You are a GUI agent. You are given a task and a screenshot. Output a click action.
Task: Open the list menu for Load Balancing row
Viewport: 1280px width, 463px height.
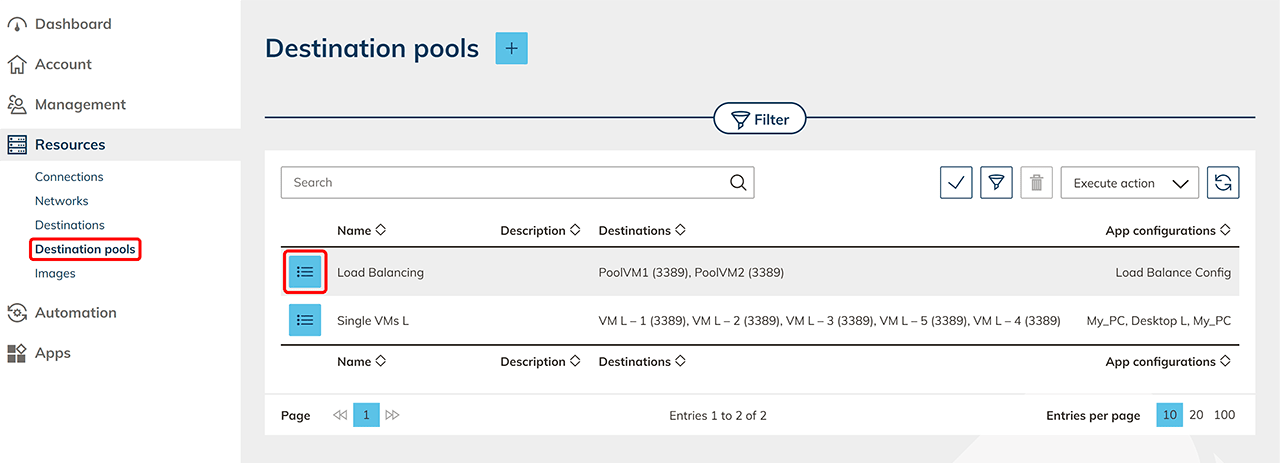coord(306,272)
